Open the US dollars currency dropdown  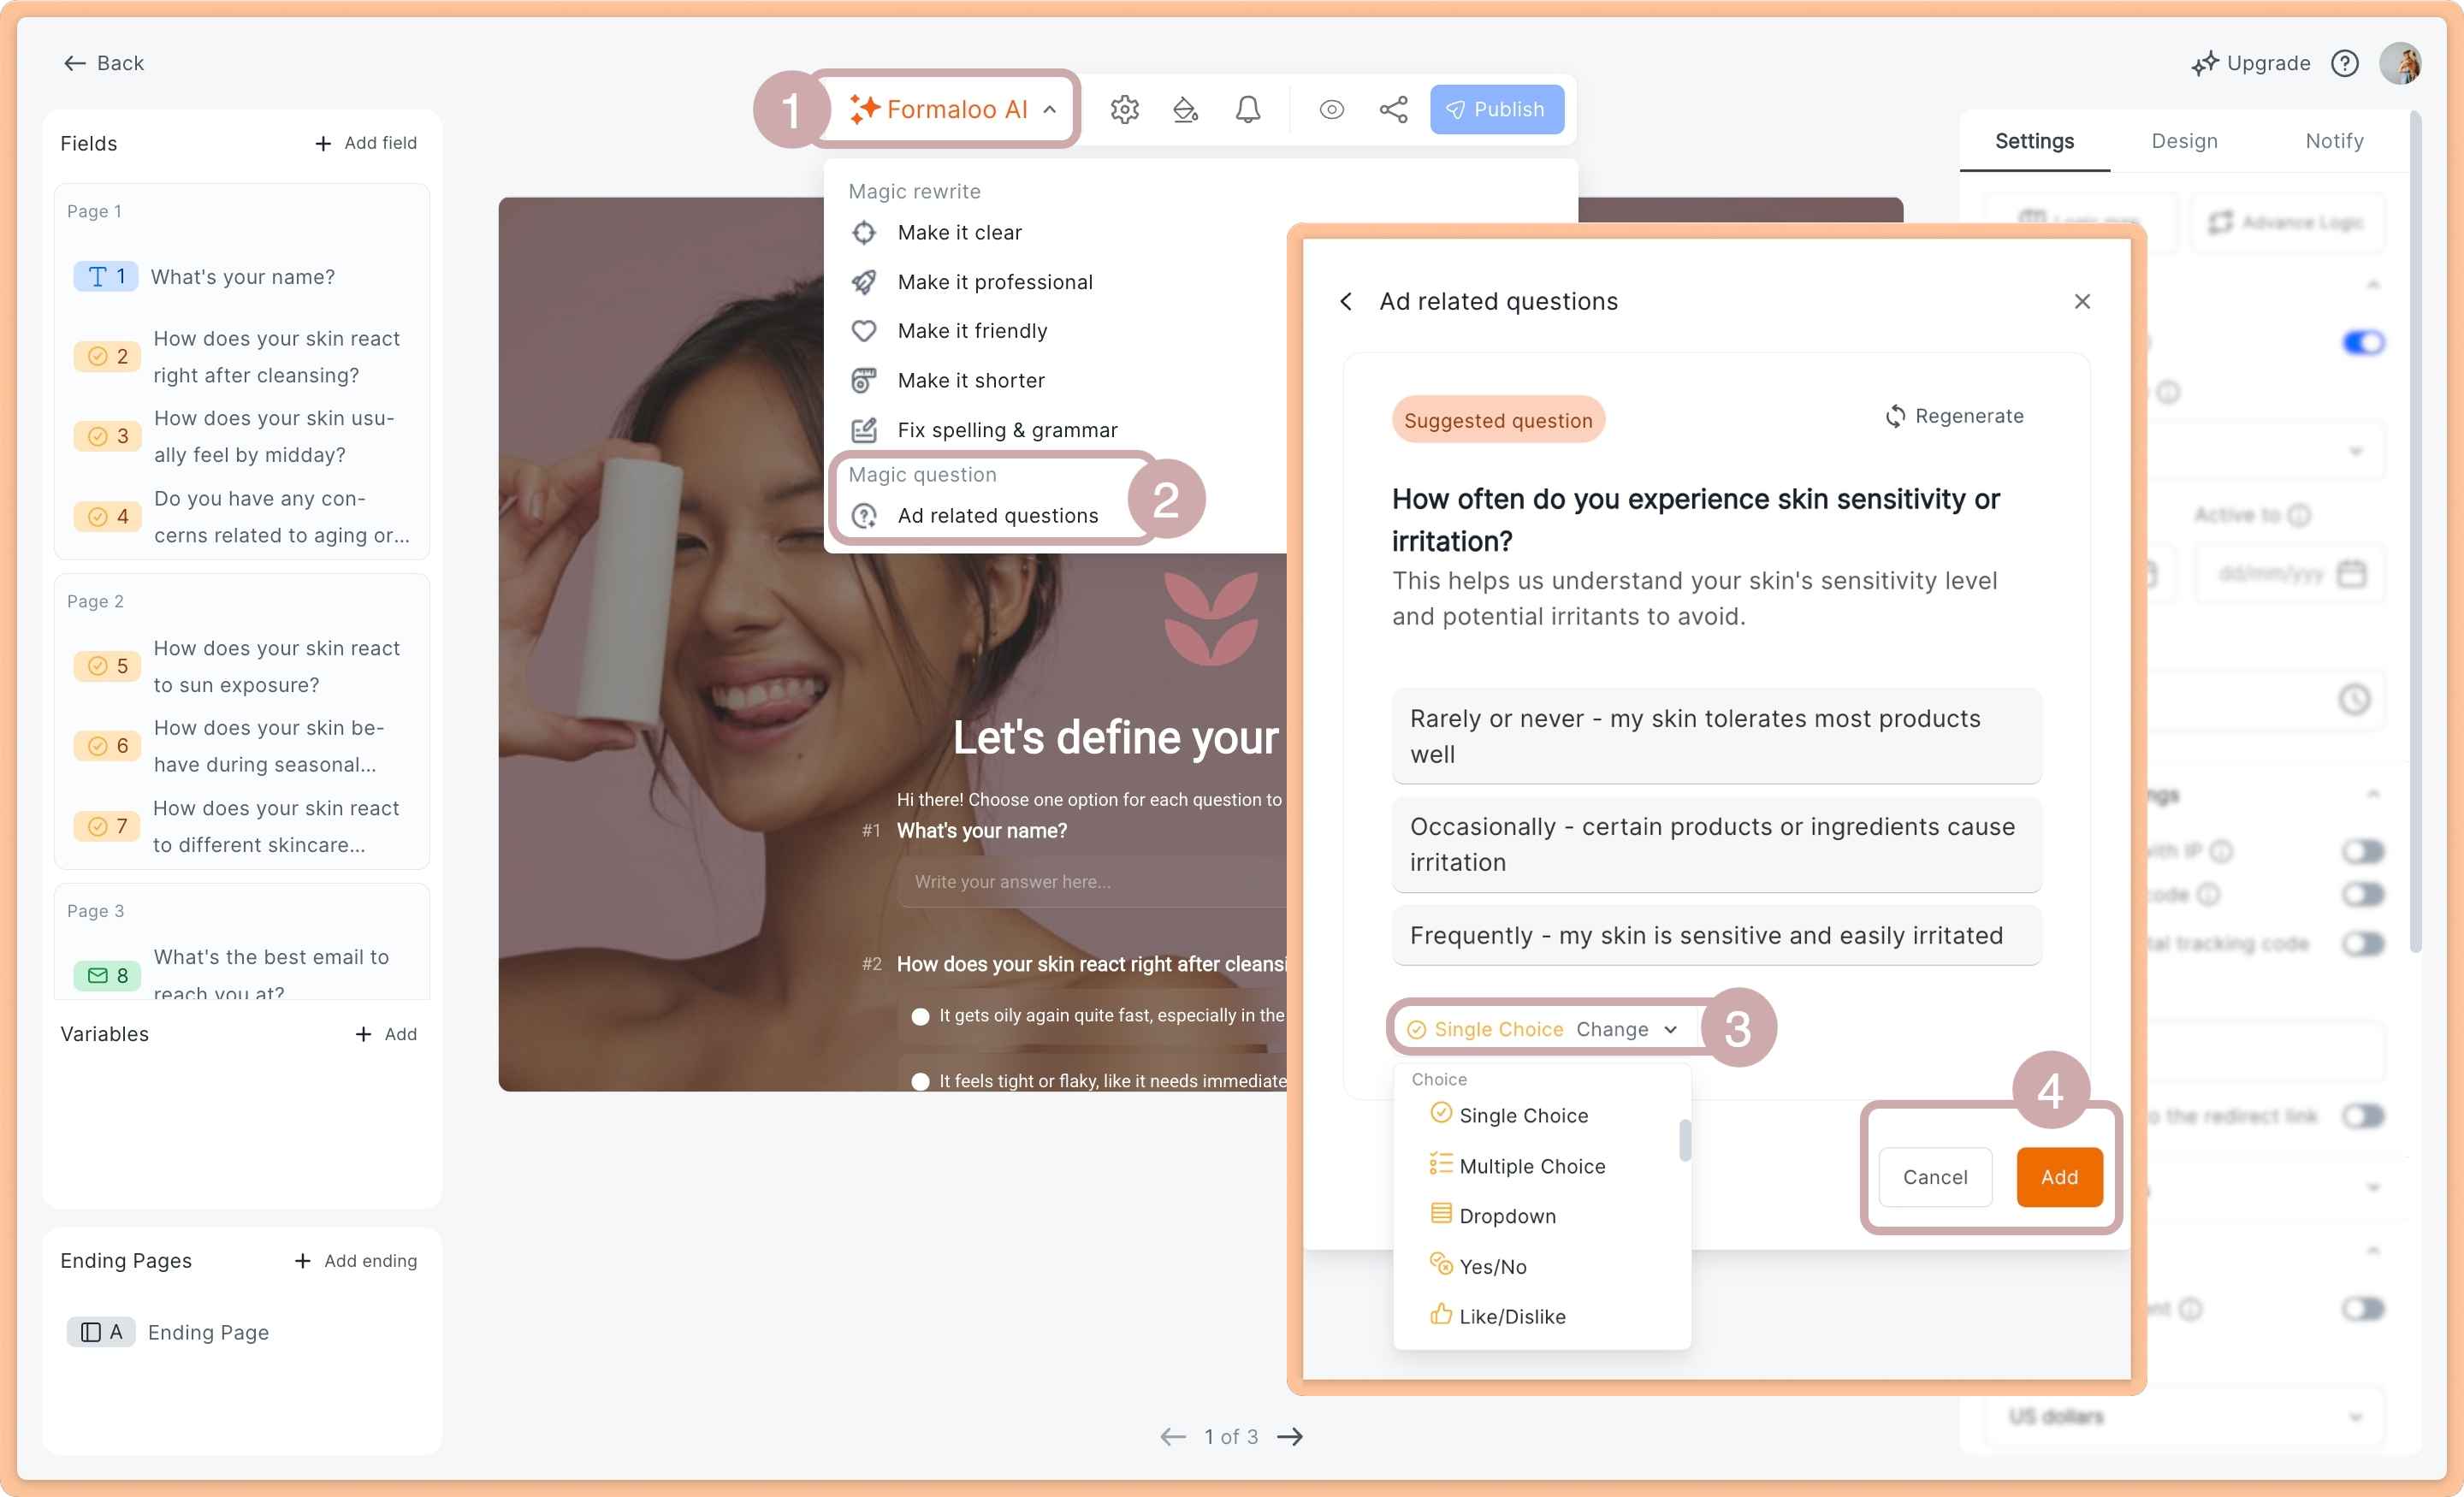pyautogui.click(x=2184, y=1417)
